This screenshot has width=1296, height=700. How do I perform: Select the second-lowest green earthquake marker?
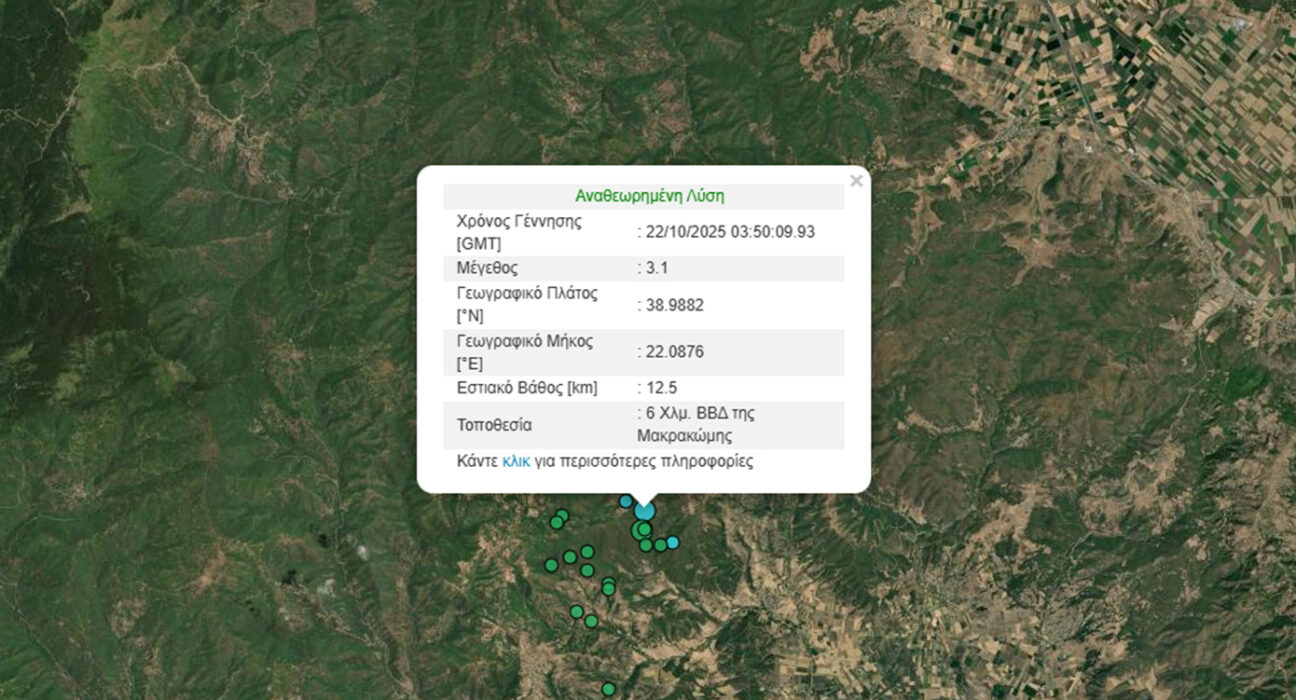point(591,621)
